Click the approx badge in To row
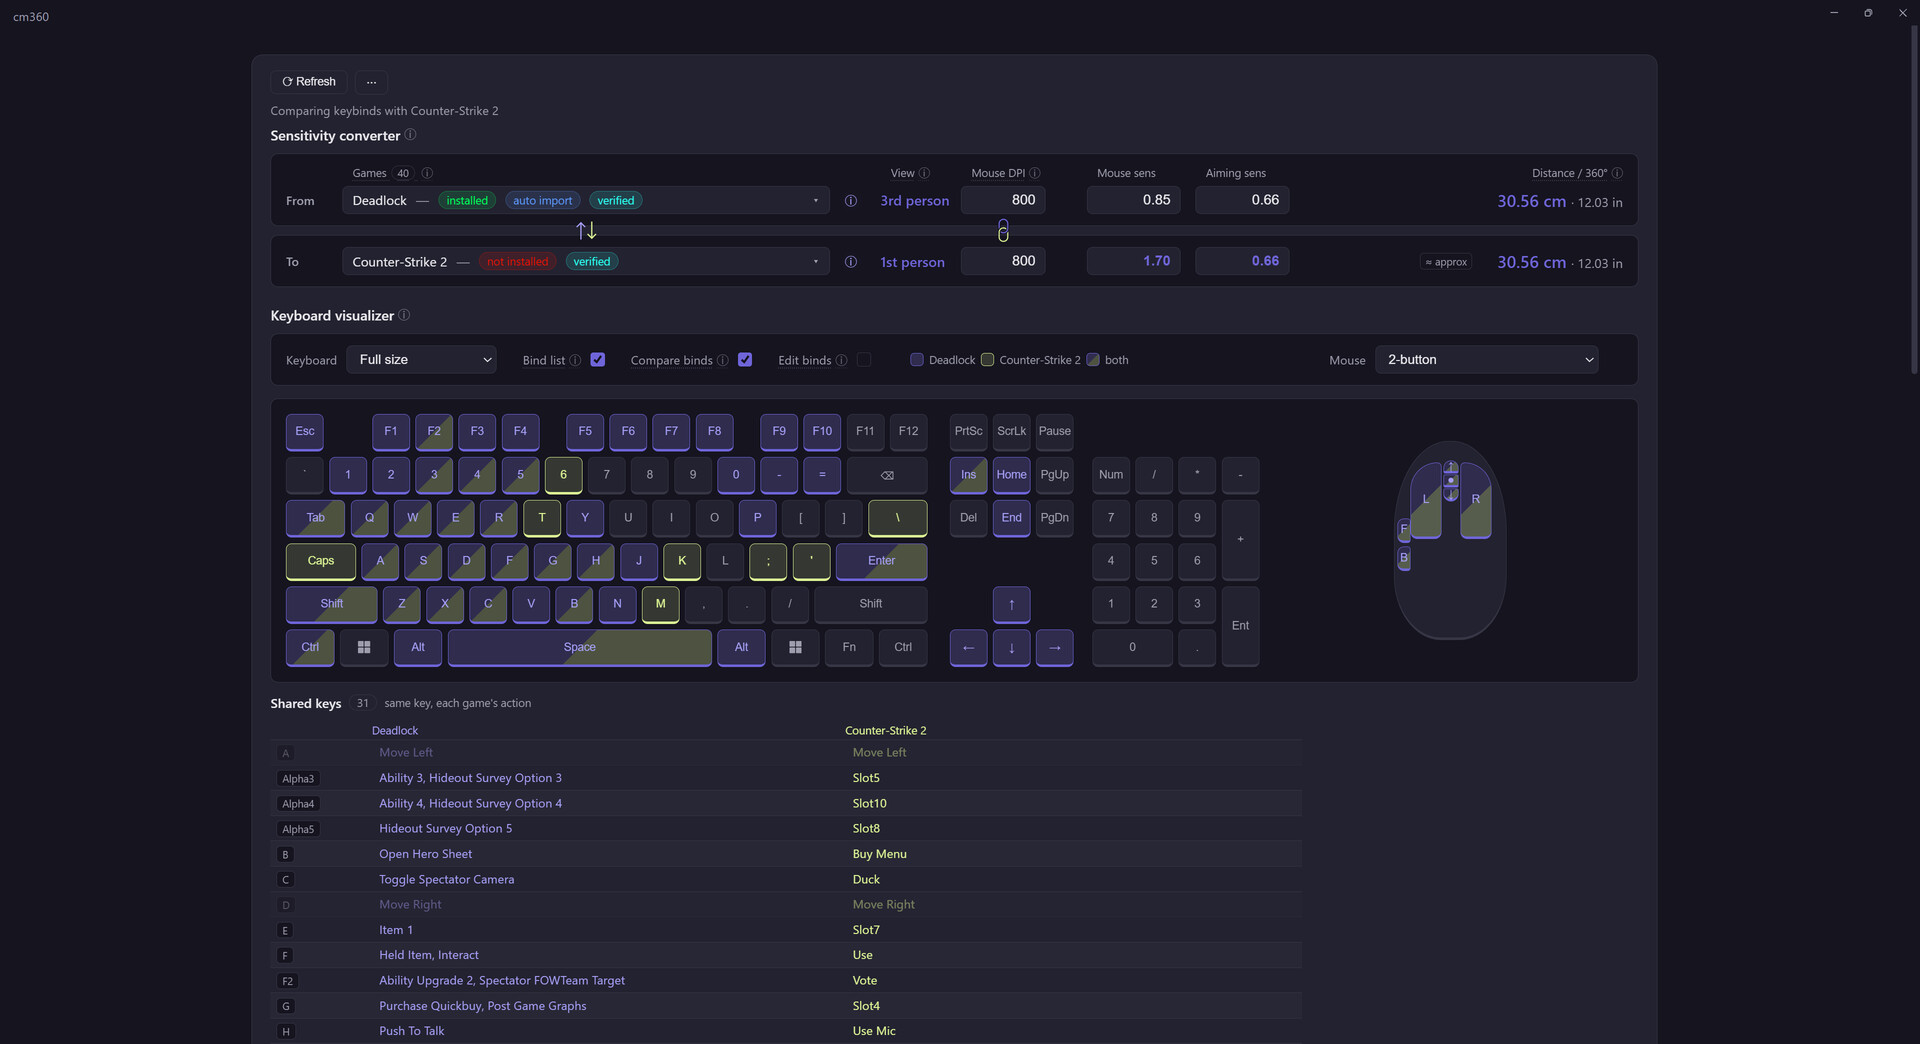1920x1044 pixels. click(1446, 262)
